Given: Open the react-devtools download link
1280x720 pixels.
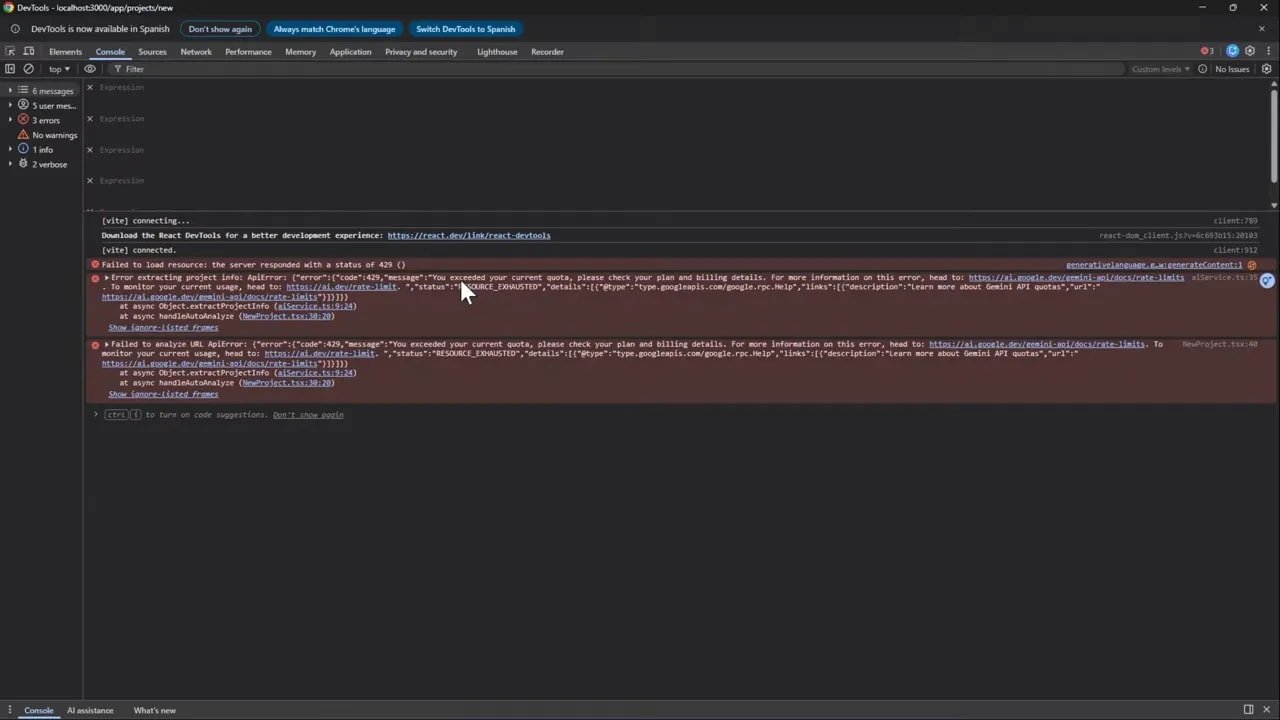Looking at the screenshot, I should (469, 235).
